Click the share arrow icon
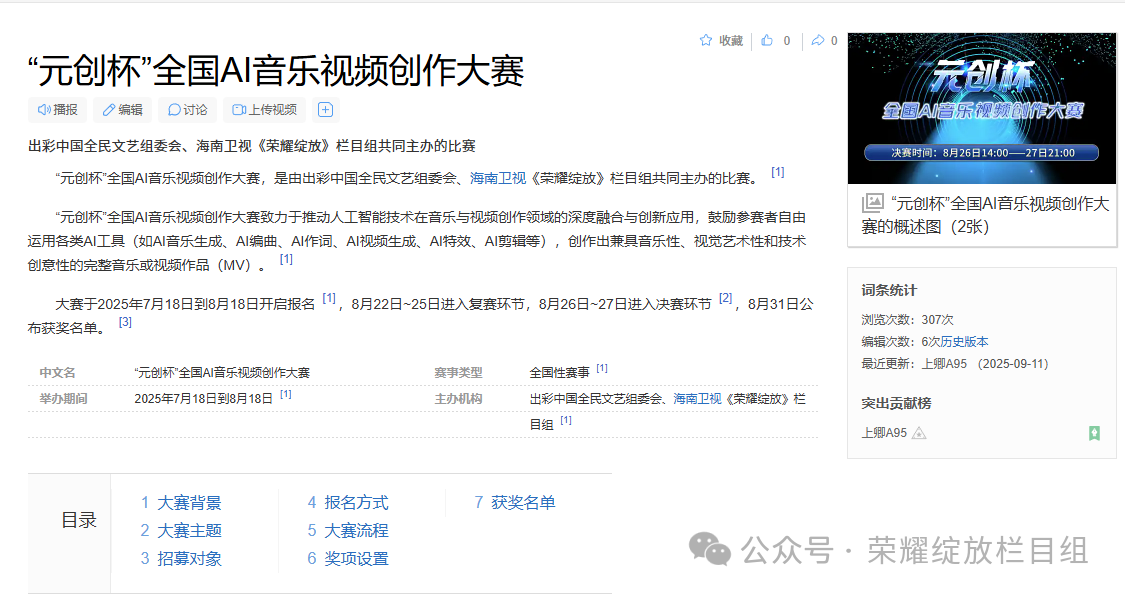This screenshot has width=1125, height=595. click(x=817, y=41)
